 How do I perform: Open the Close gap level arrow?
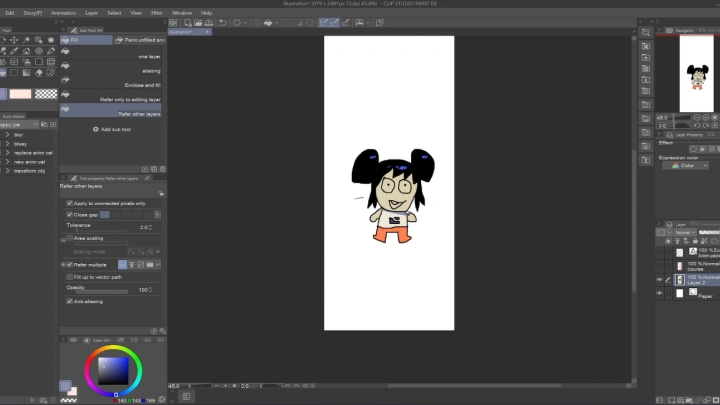(157, 214)
